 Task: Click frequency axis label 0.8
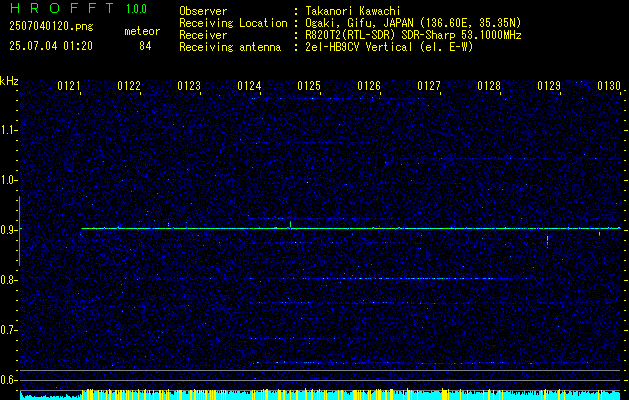8,280
